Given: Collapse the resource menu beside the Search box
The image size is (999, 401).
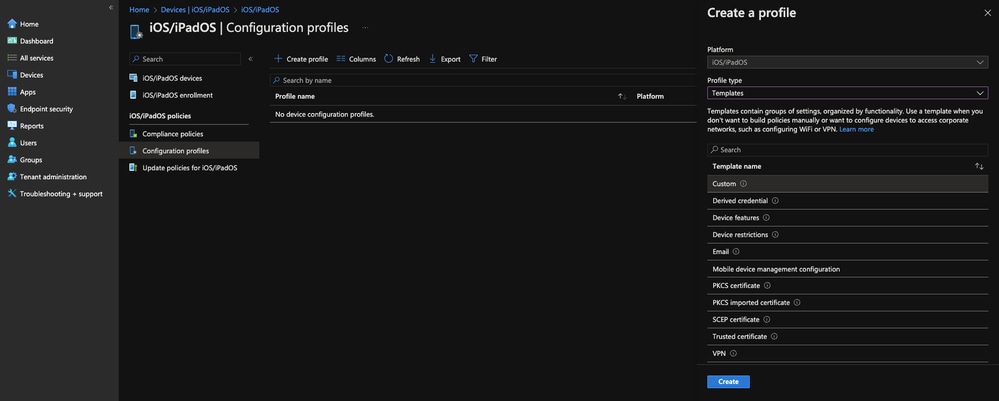Looking at the screenshot, I should (250, 59).
